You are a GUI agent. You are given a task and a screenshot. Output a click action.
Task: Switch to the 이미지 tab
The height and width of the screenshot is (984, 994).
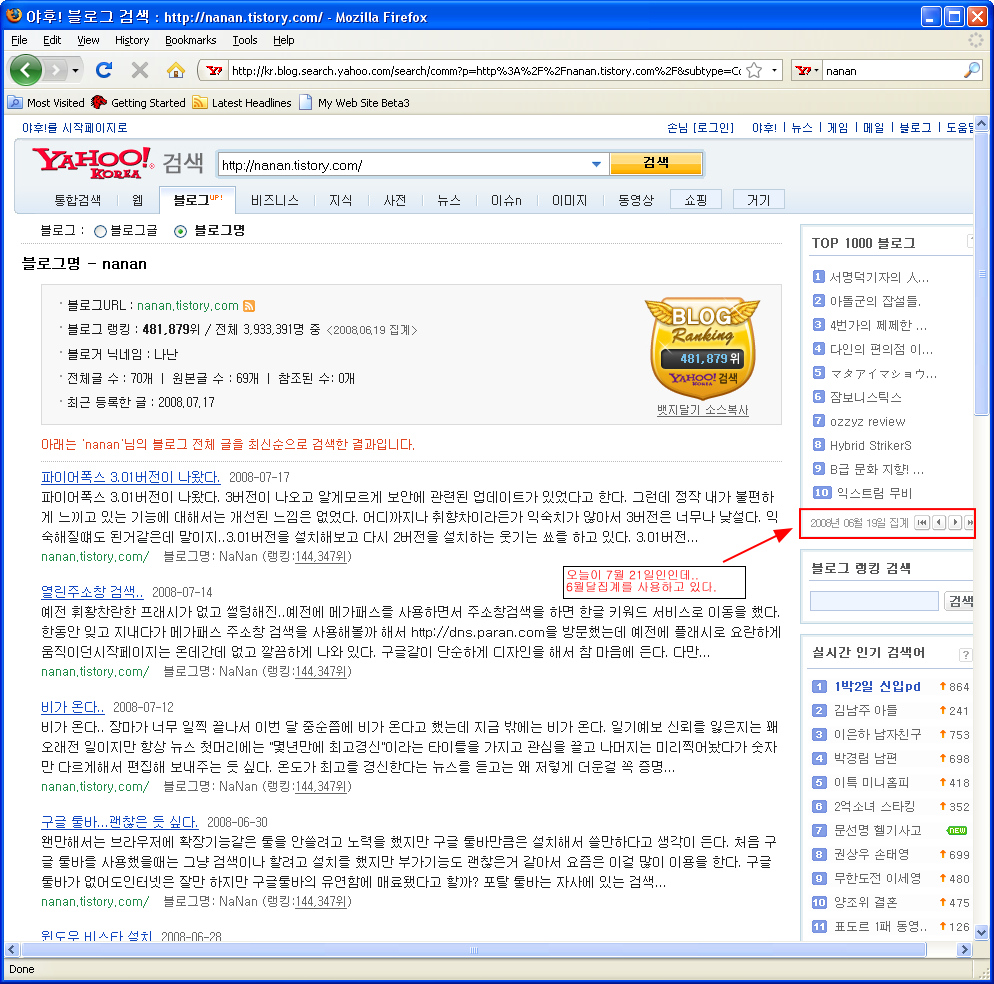(x=569, y=200)
